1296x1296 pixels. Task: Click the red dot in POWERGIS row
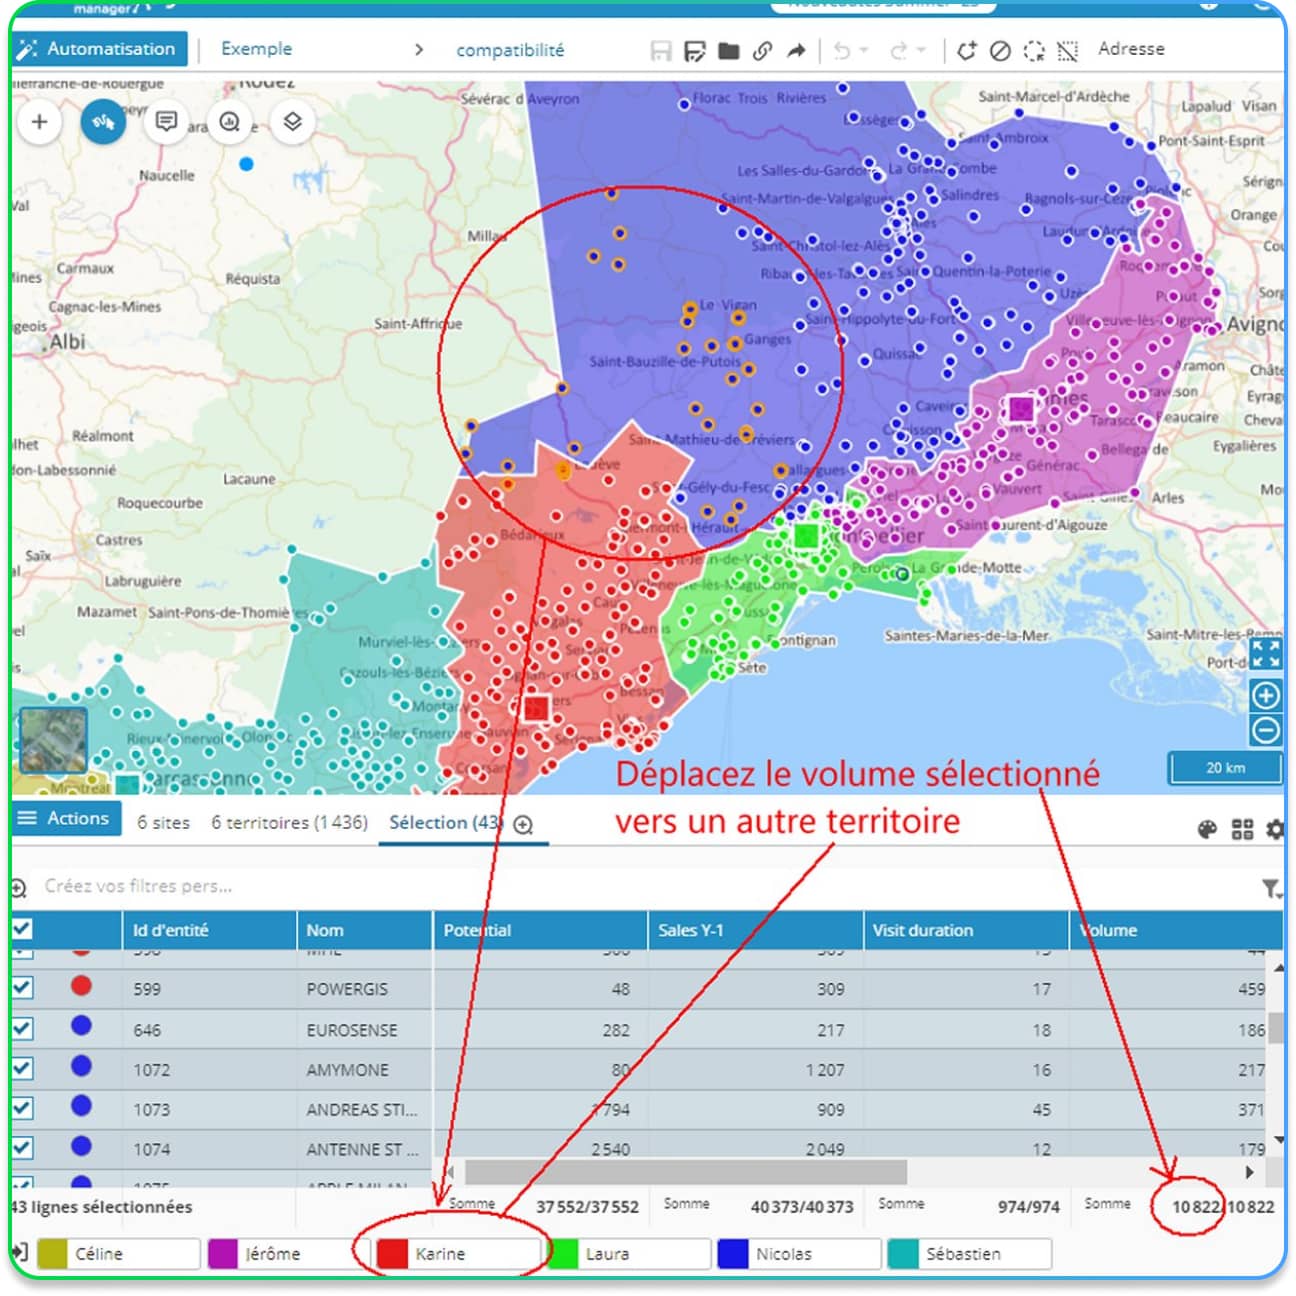[x=81, y=986]
